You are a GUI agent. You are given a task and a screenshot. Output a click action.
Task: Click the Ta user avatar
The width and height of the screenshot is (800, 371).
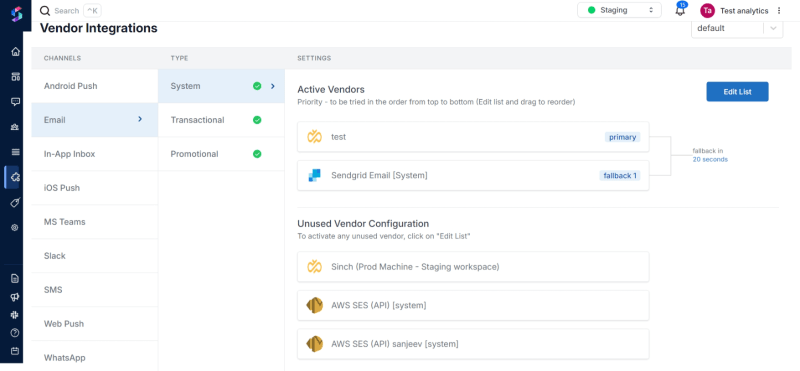click(x=707, y=10)
